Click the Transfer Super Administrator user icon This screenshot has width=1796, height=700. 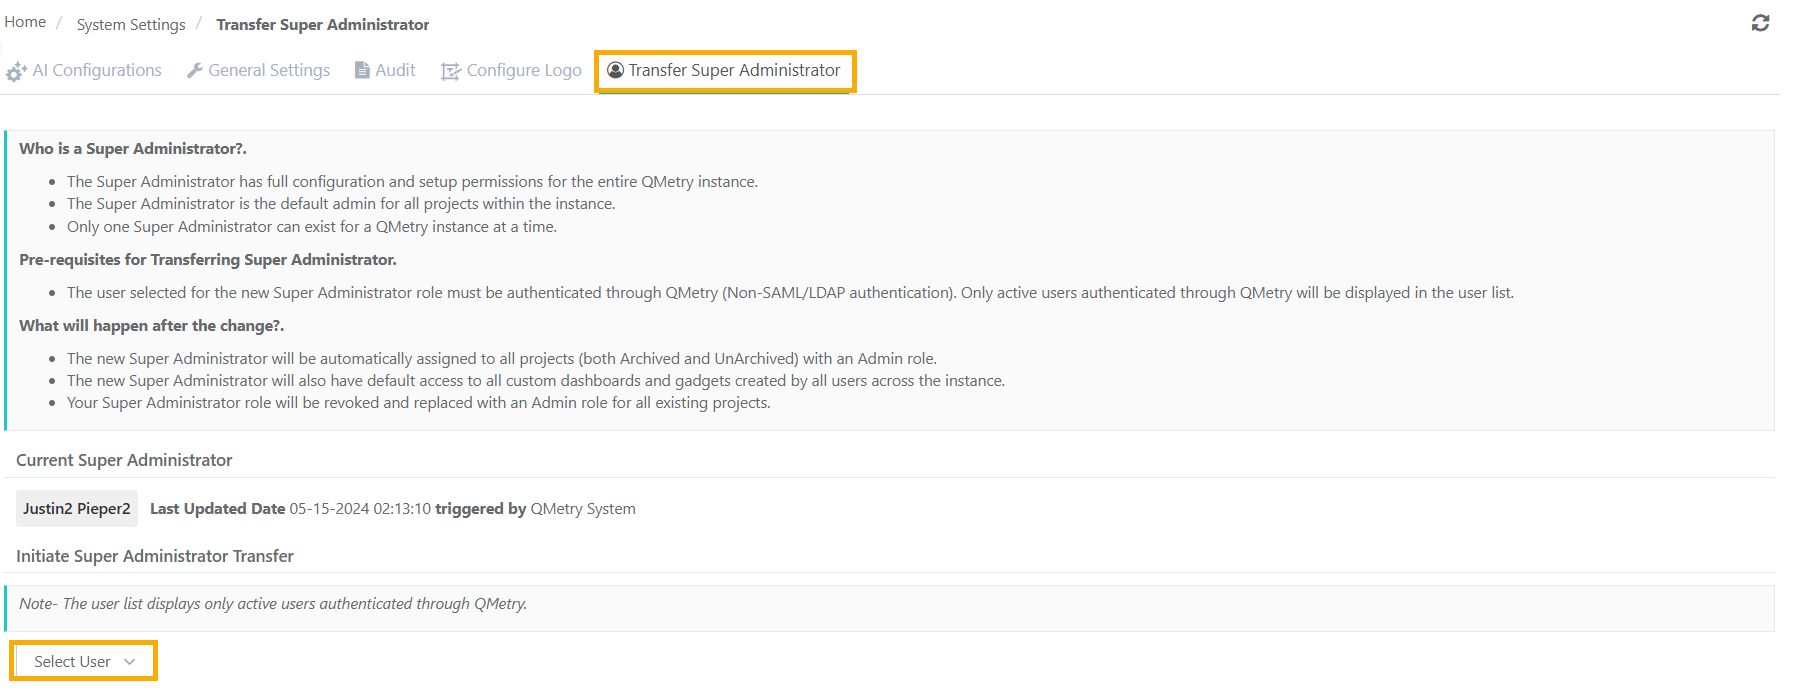point(616,70)
